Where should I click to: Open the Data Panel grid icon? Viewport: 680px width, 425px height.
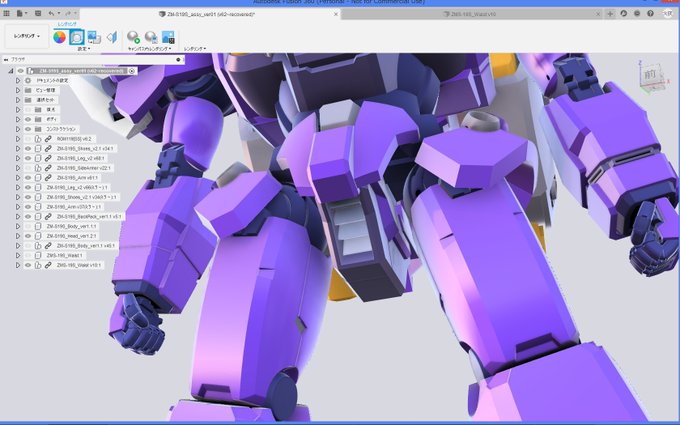point(6,13)
